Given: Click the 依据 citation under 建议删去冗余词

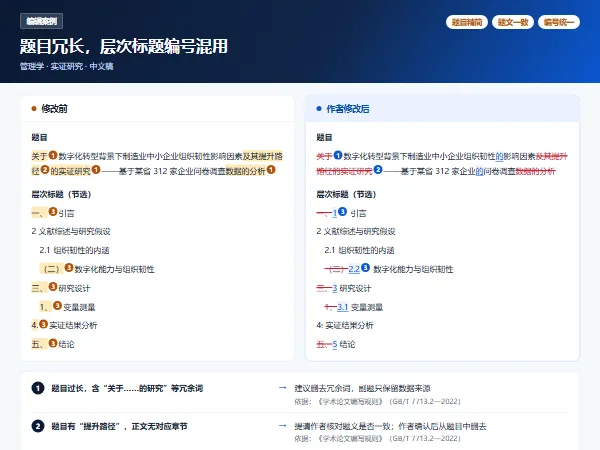Looking at the screenshot, I should [x=377, y=401].
